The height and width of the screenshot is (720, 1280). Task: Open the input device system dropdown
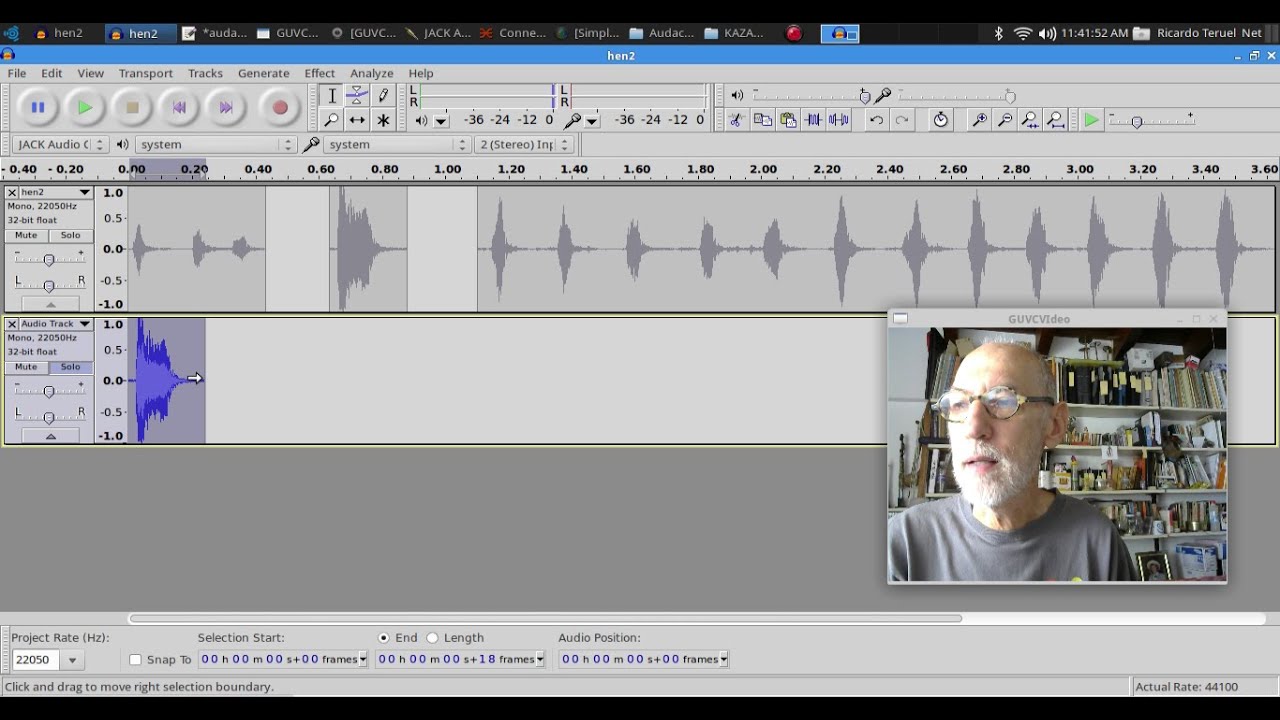tap(398, 144)
